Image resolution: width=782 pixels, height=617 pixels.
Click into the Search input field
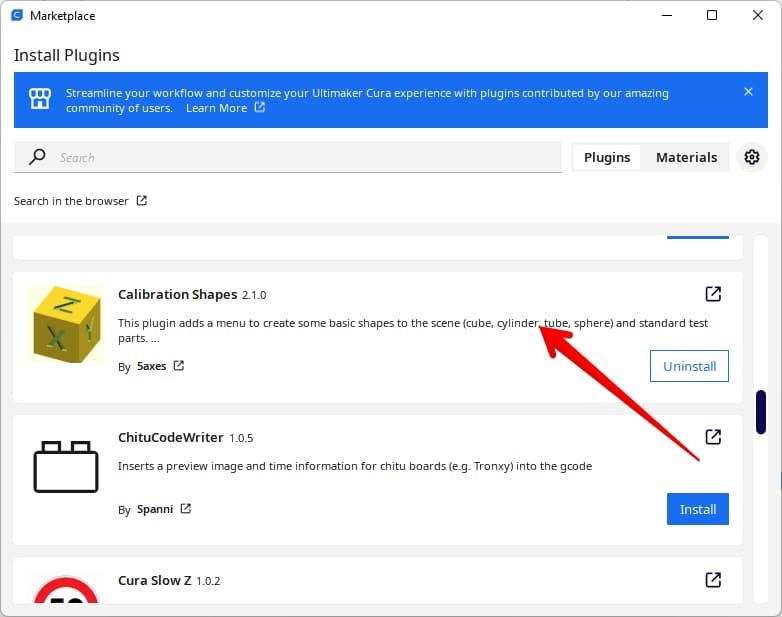300,157
